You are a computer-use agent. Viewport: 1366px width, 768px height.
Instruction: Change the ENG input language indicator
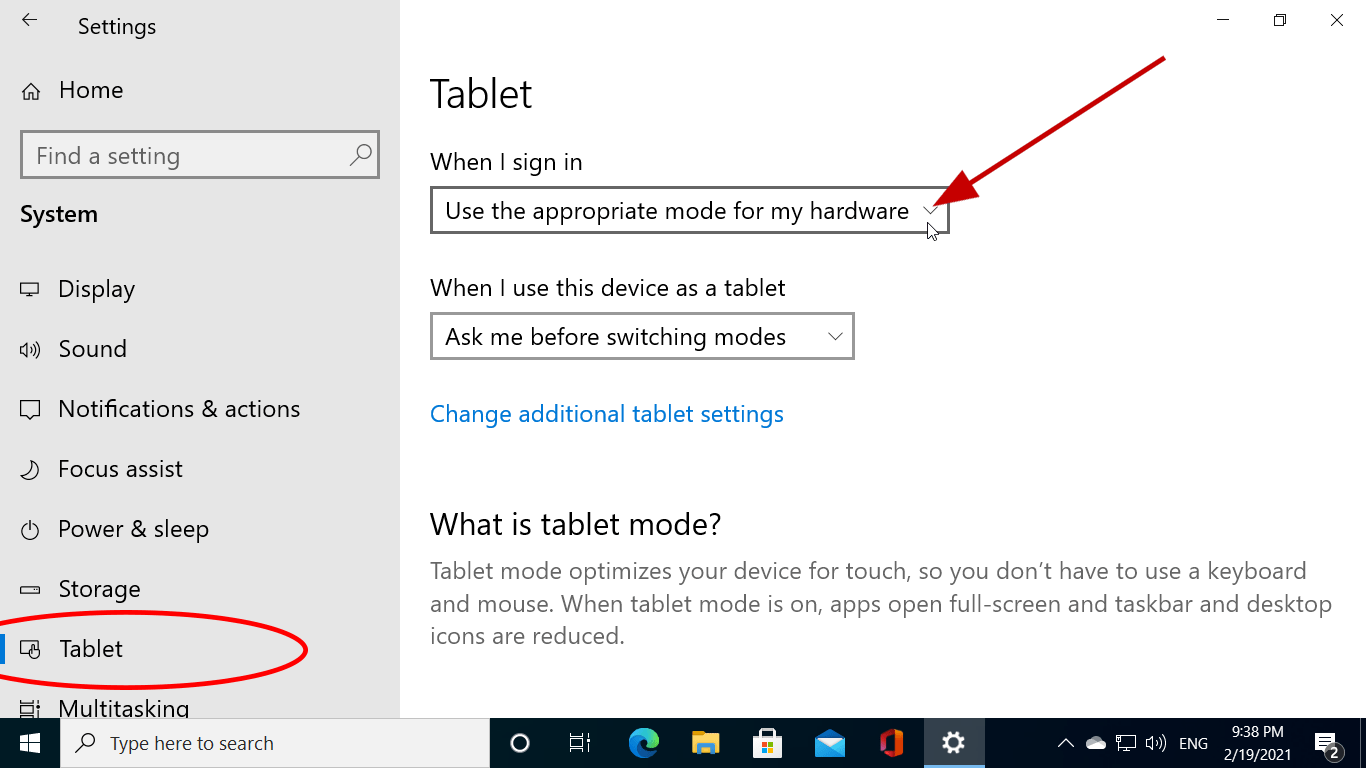point(1193,743)
